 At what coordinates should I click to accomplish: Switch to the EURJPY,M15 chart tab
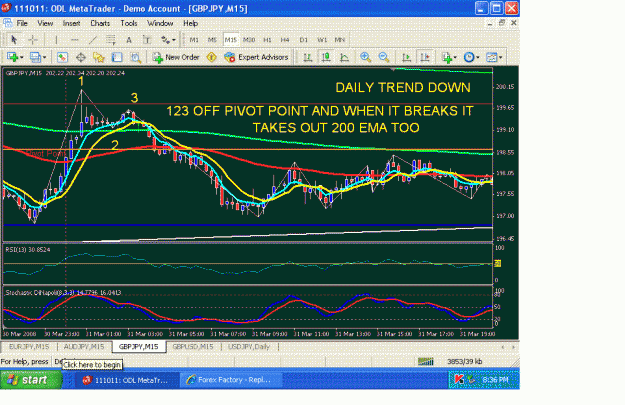click(29, 347)
